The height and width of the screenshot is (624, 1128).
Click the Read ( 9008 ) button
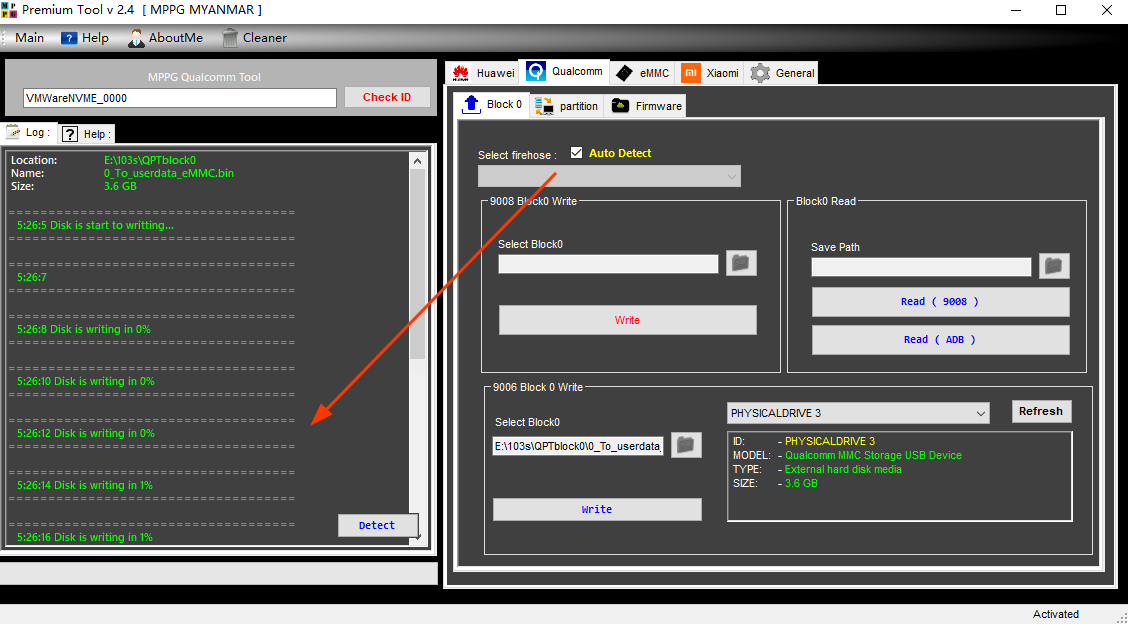[940, 302]
